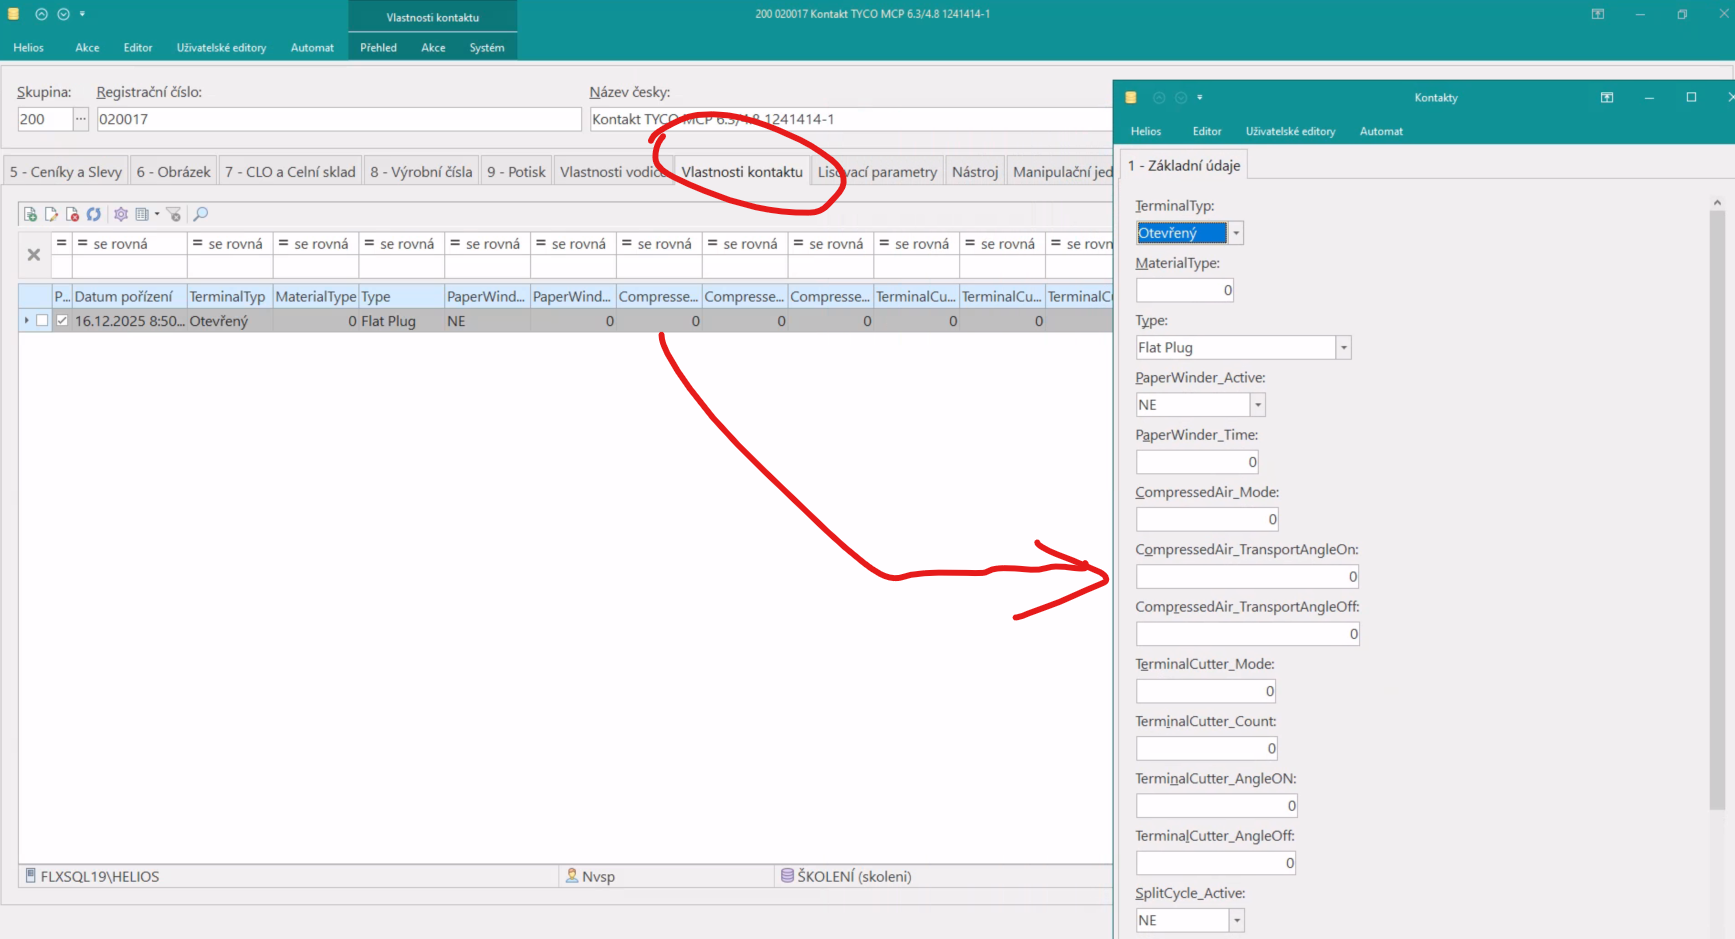Toggle the empty selection checkbox in the grid row
Screen dimensions: 1735x939
pos(42,321)
